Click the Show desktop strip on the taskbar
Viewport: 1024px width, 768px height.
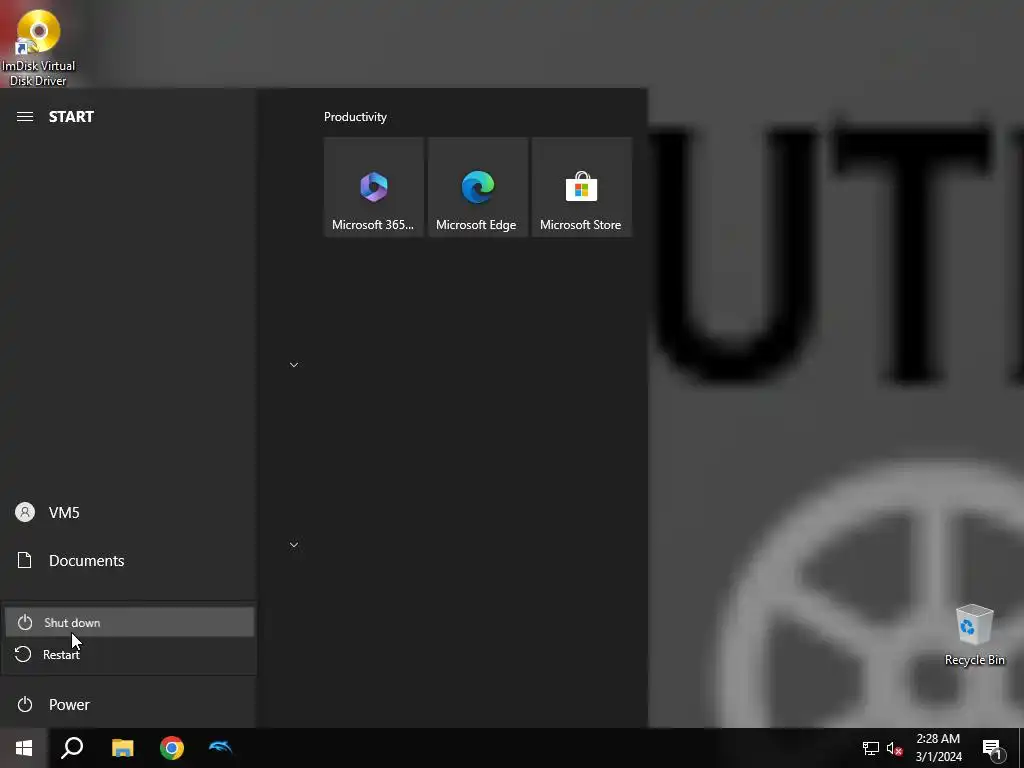(x=1021, y=748)
